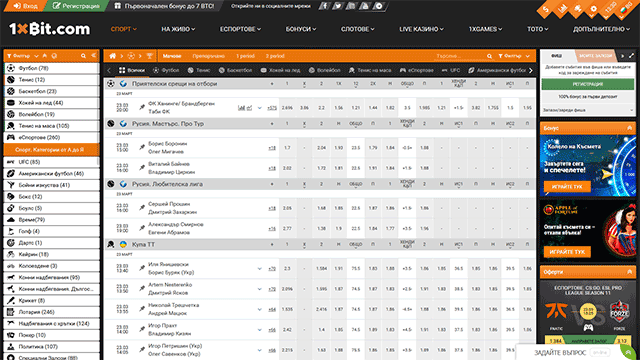This screenshot has height=360, width=640.
Task: Select the Всички sports tab
Action: coord(132,70)
